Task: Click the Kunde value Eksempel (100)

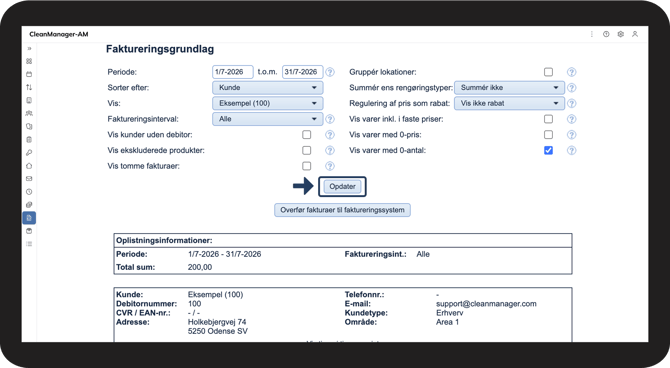Action: coord(215,294)
